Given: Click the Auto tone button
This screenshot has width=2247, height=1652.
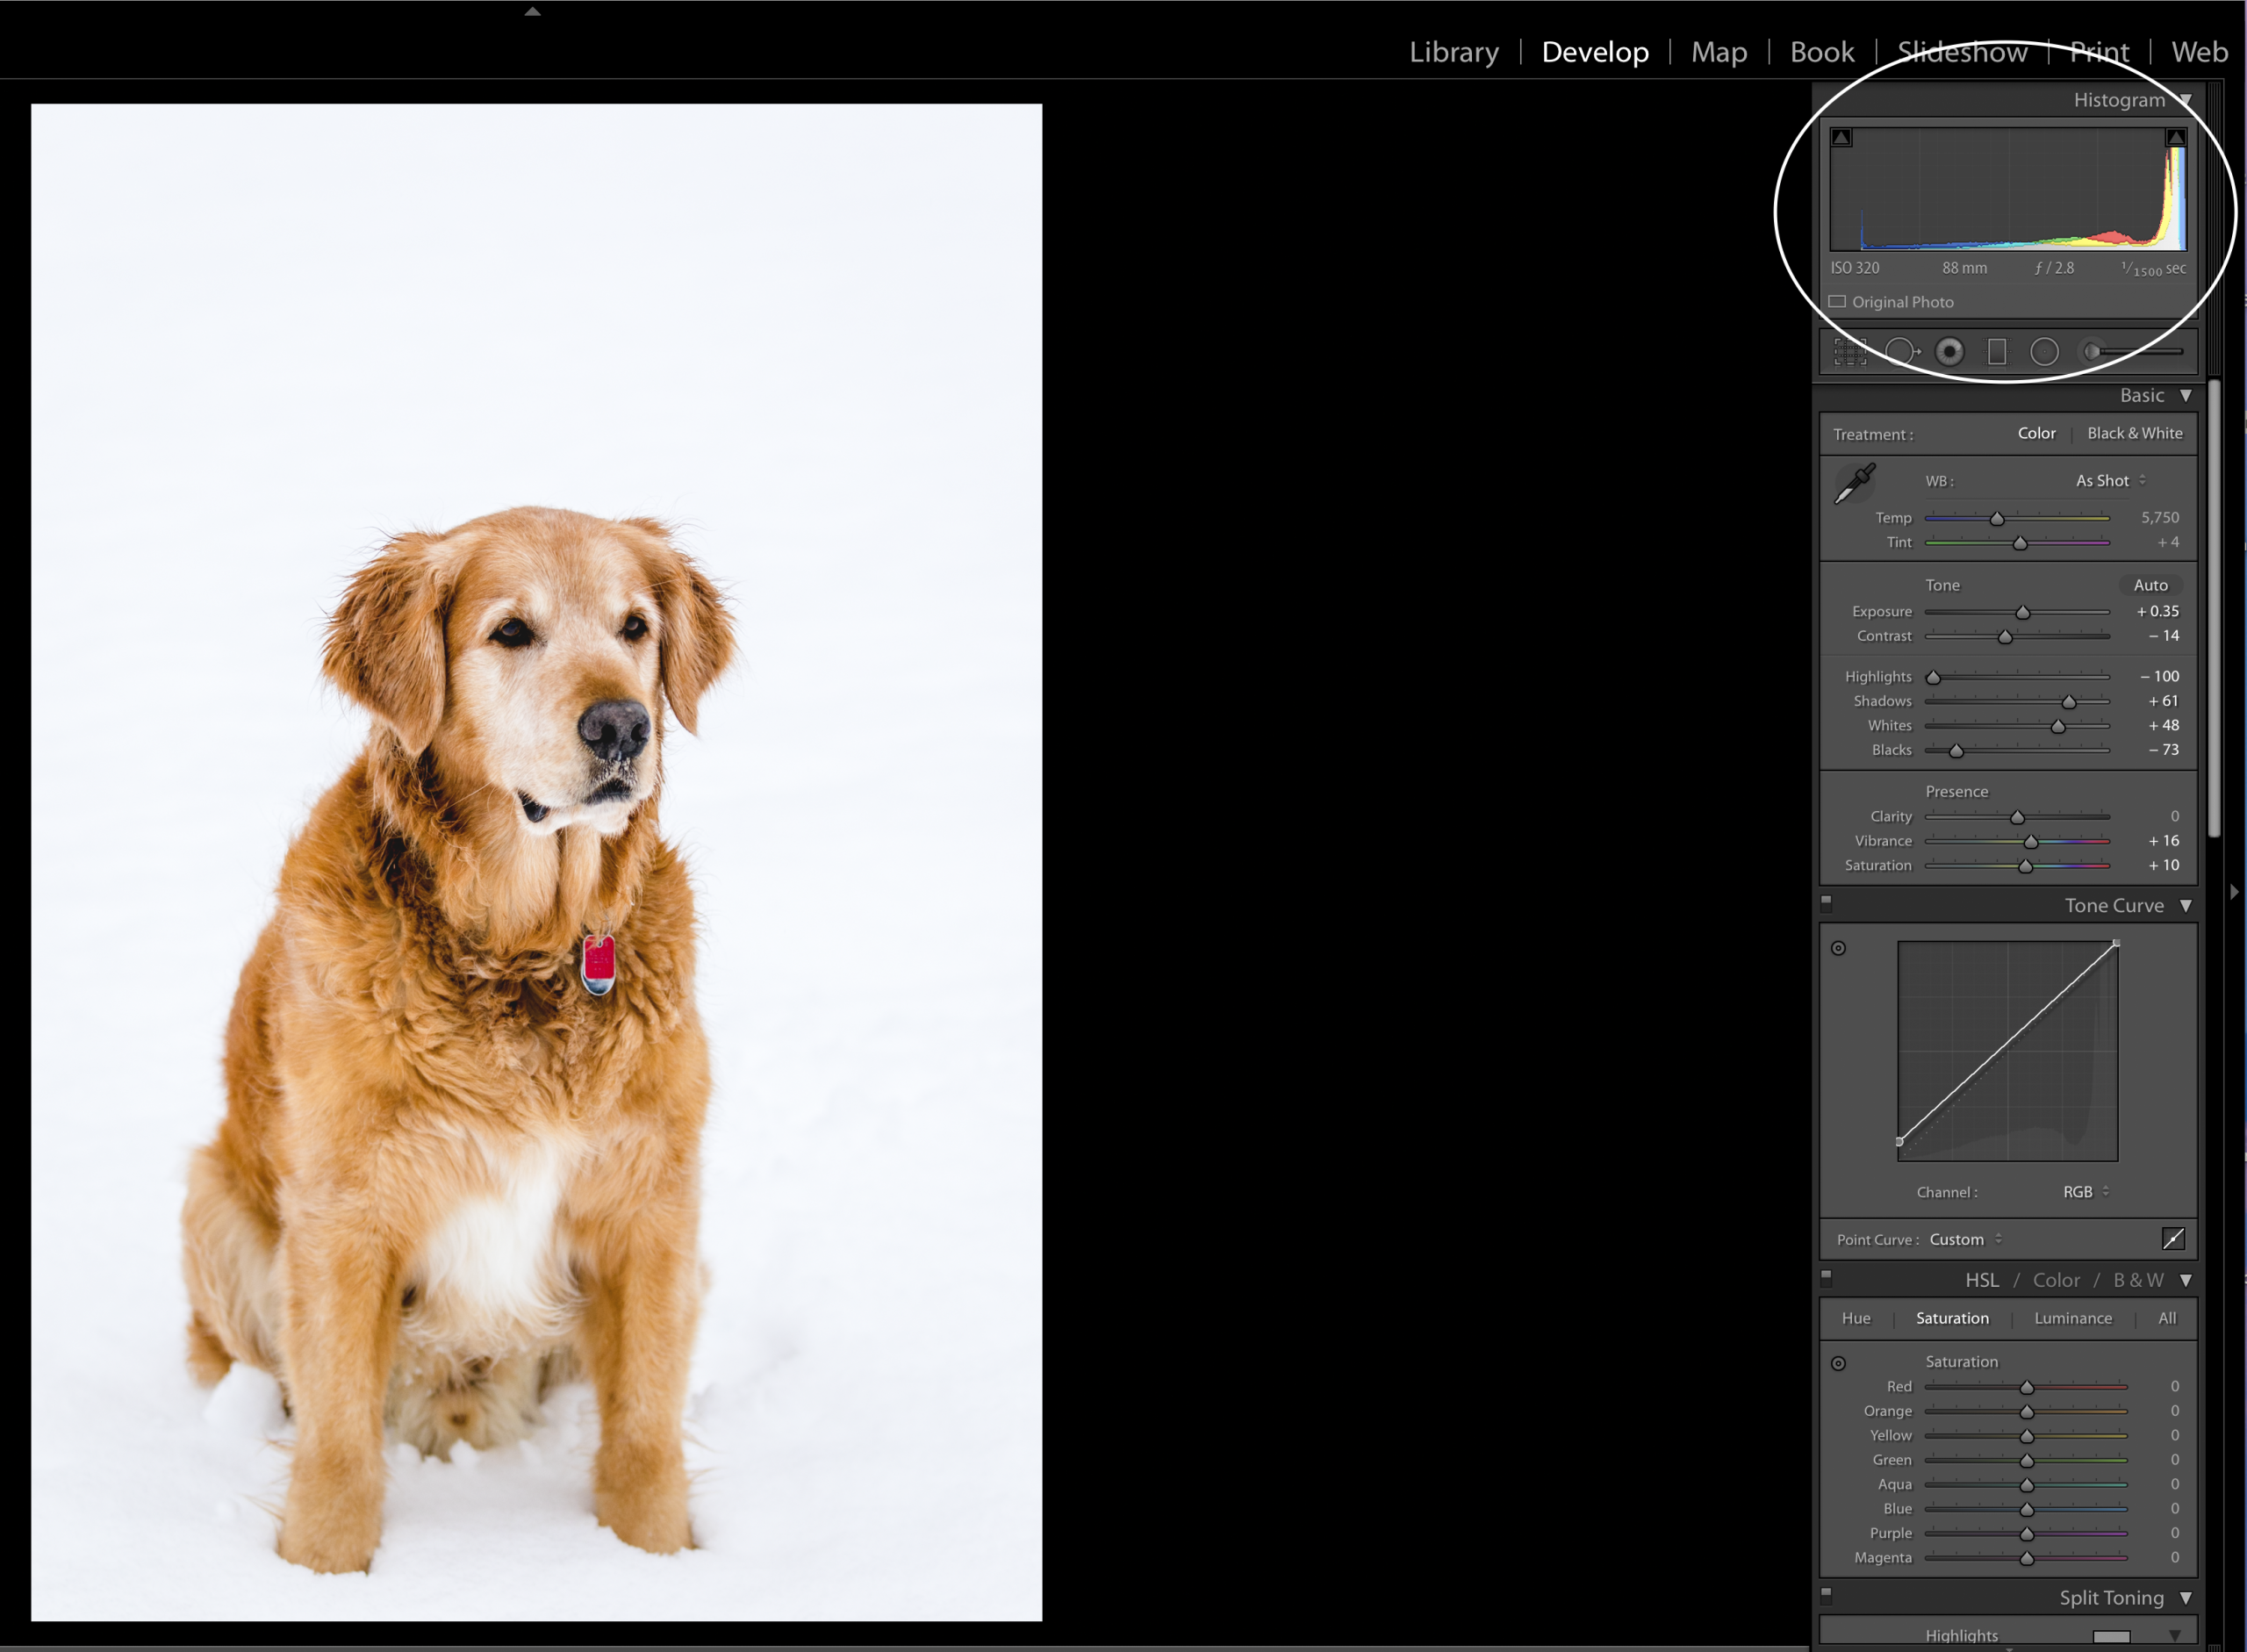Looking at the screenshot, I should point(2150,585).
